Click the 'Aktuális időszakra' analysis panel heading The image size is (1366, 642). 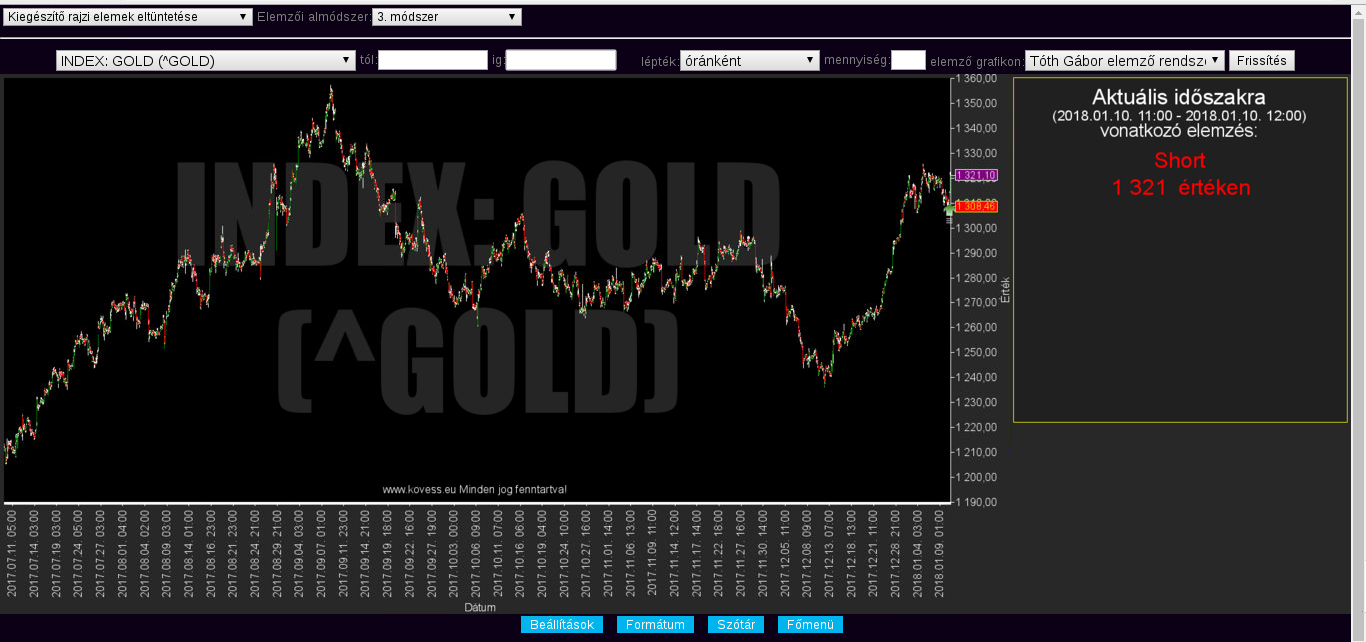coord(1179,98)
